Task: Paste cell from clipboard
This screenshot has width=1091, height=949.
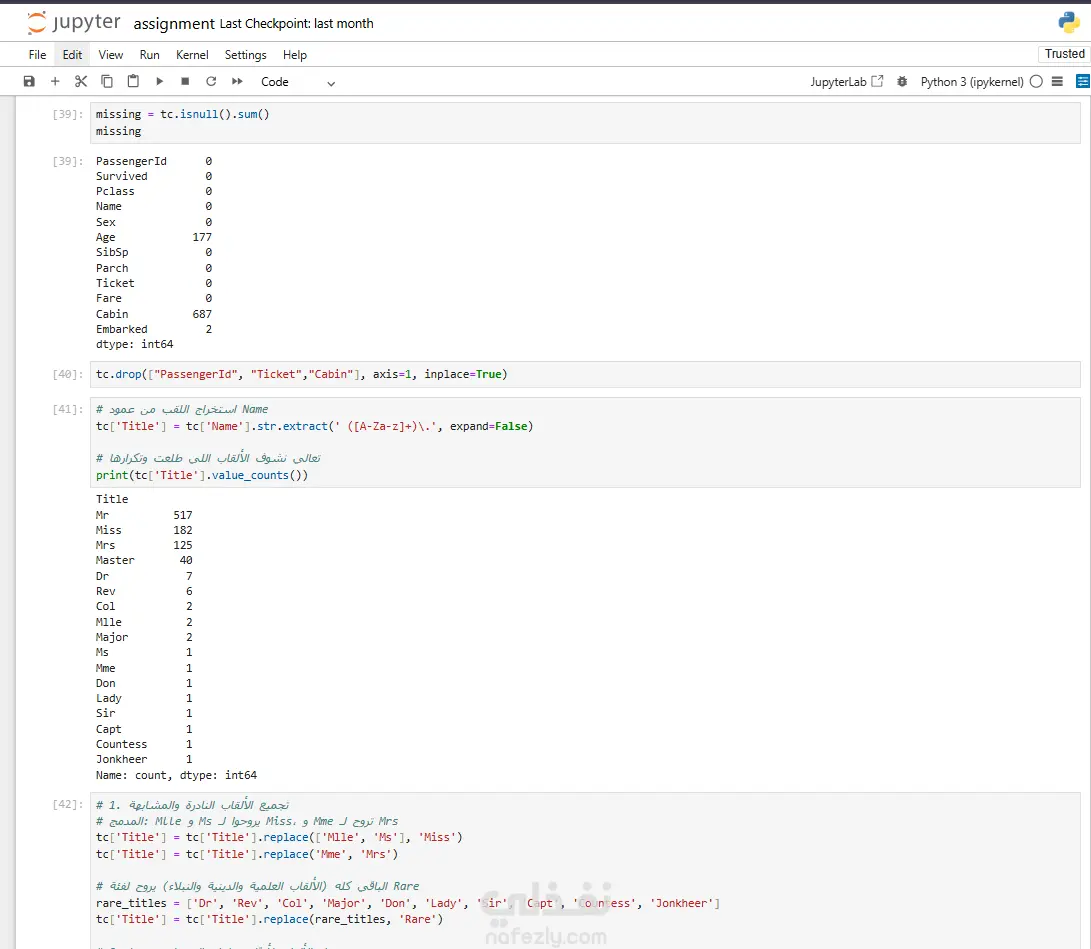Action: coord(133,81)
